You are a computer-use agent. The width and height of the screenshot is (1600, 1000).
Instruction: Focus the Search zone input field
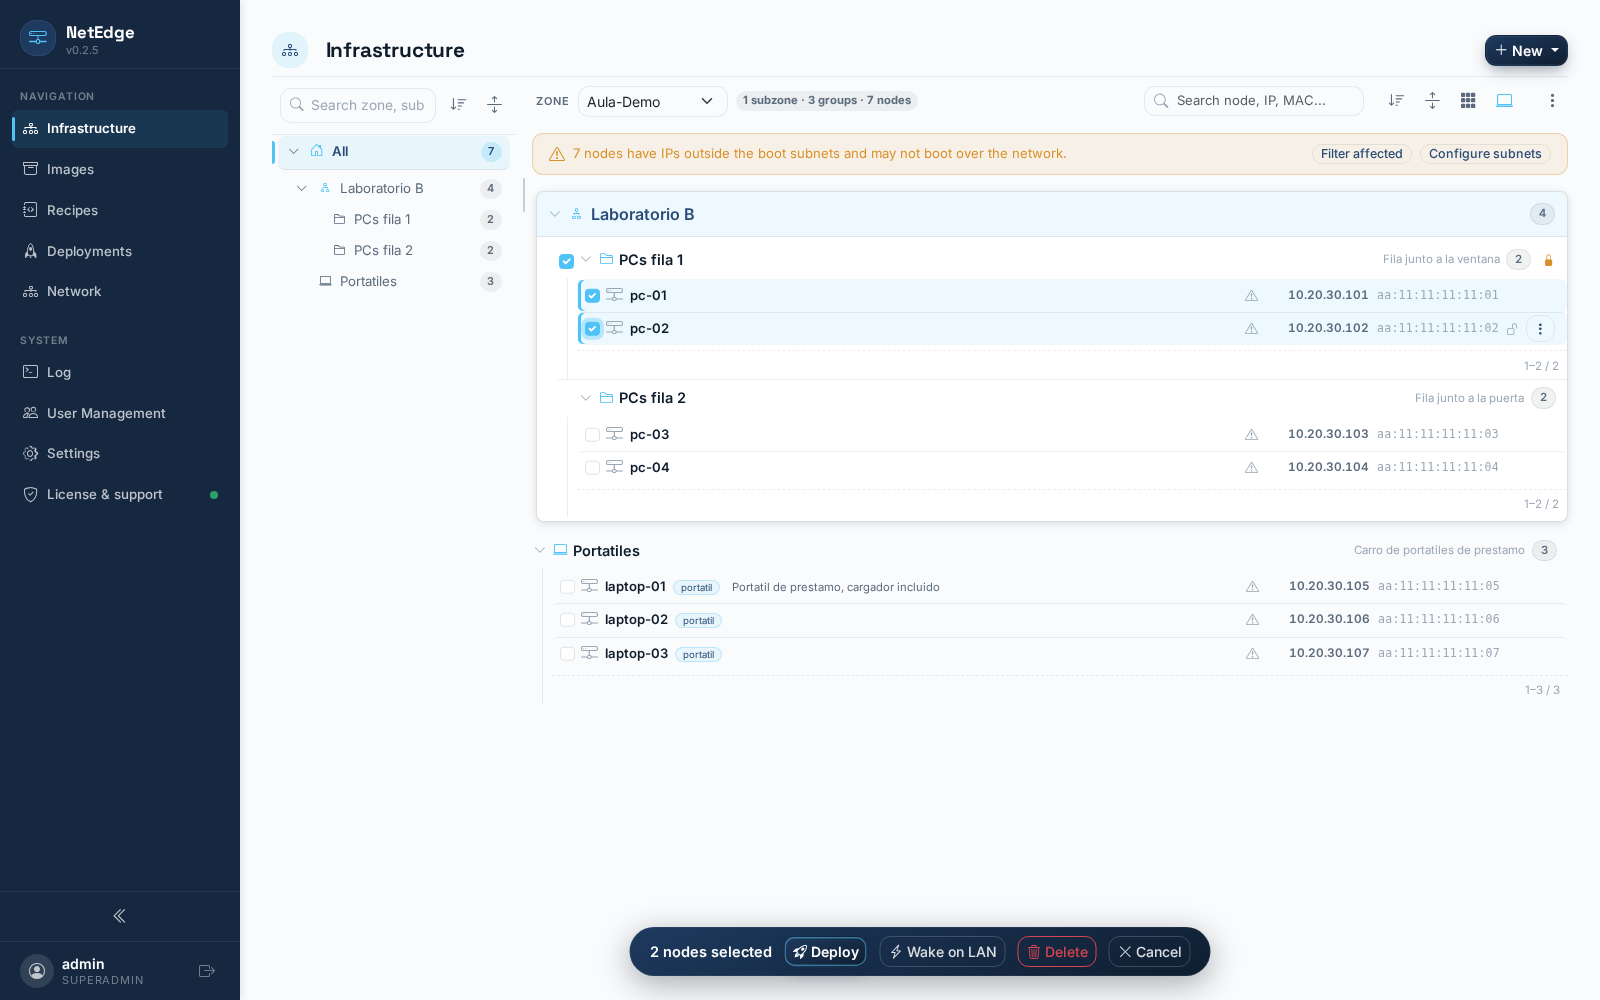(358, 105)
